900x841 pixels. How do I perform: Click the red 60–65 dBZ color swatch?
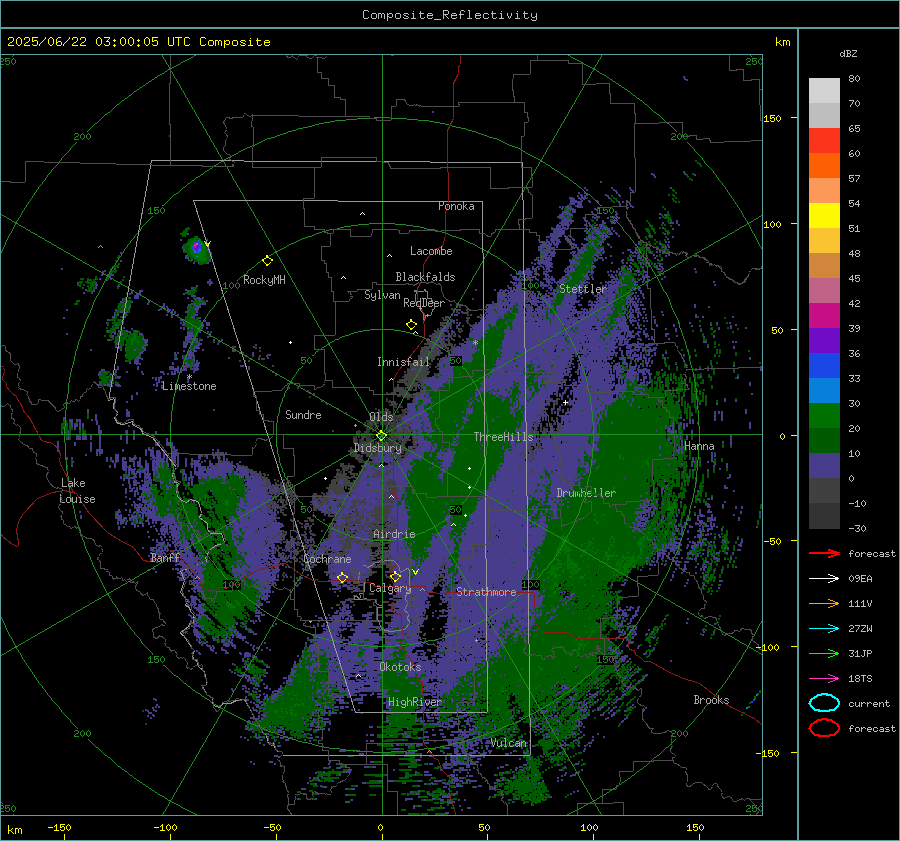click(x=824, y=141)
